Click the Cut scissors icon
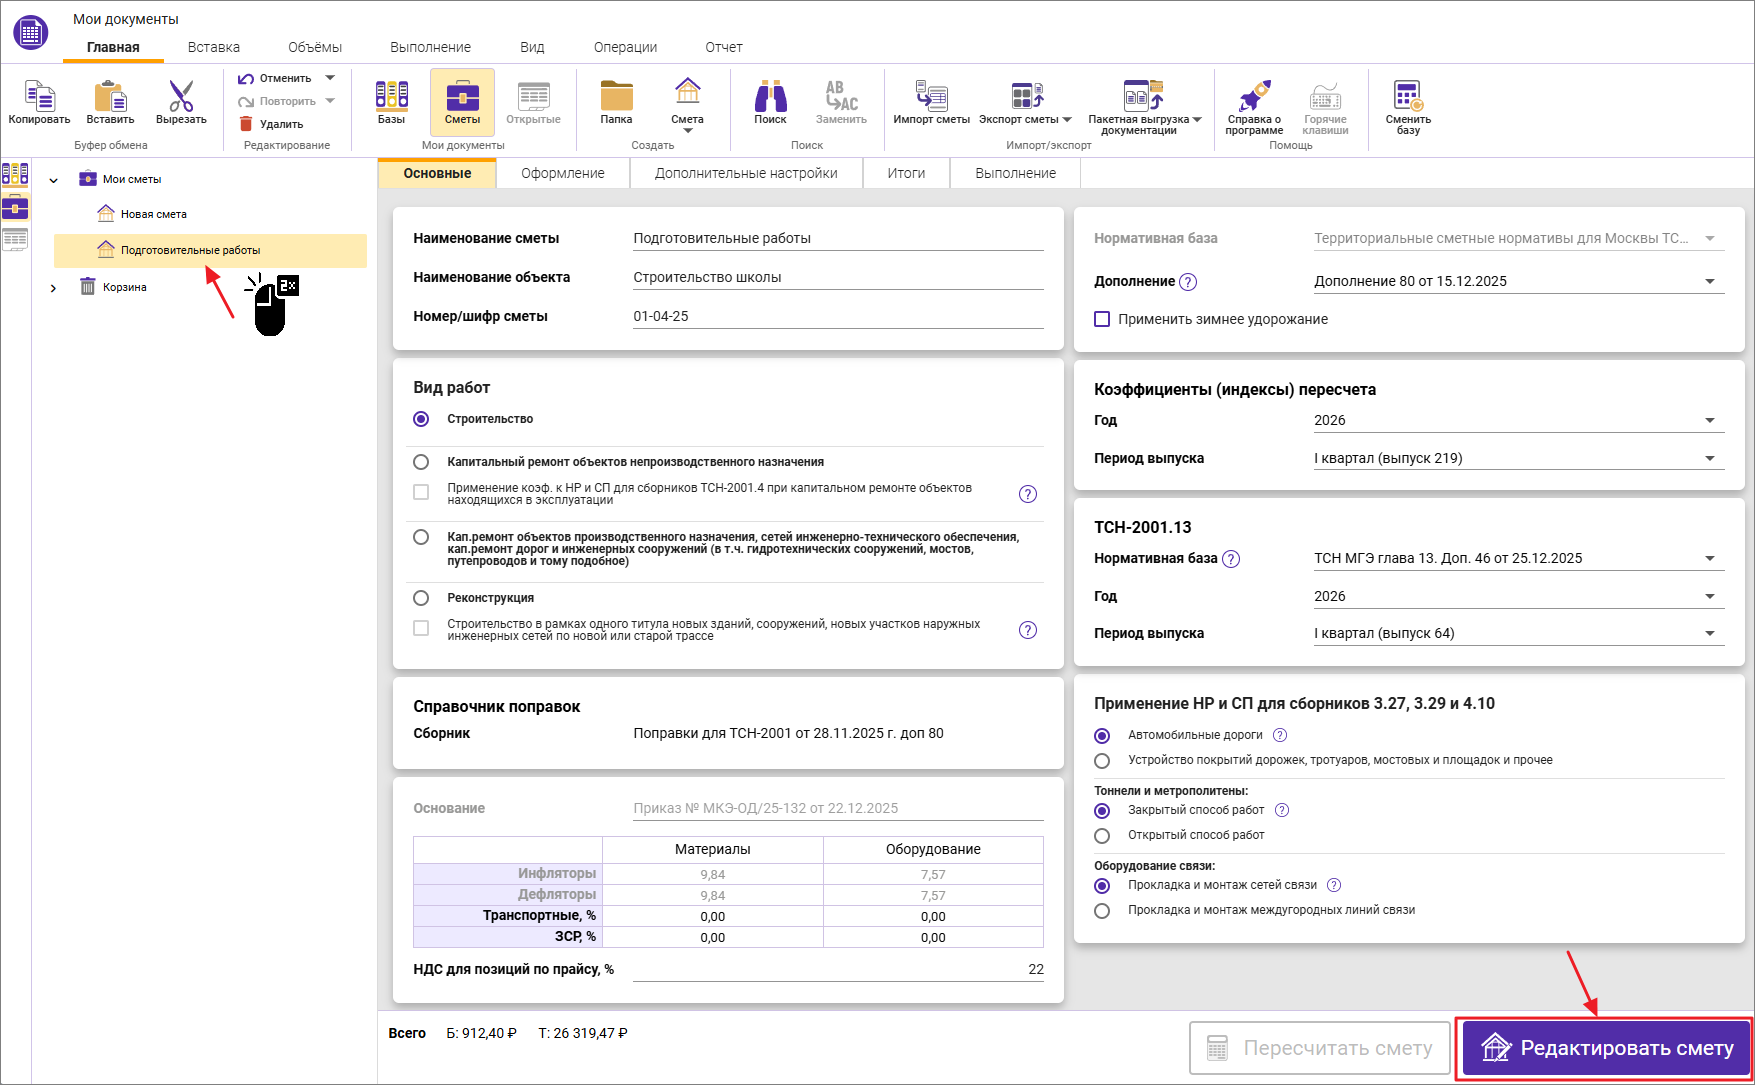 181,98
